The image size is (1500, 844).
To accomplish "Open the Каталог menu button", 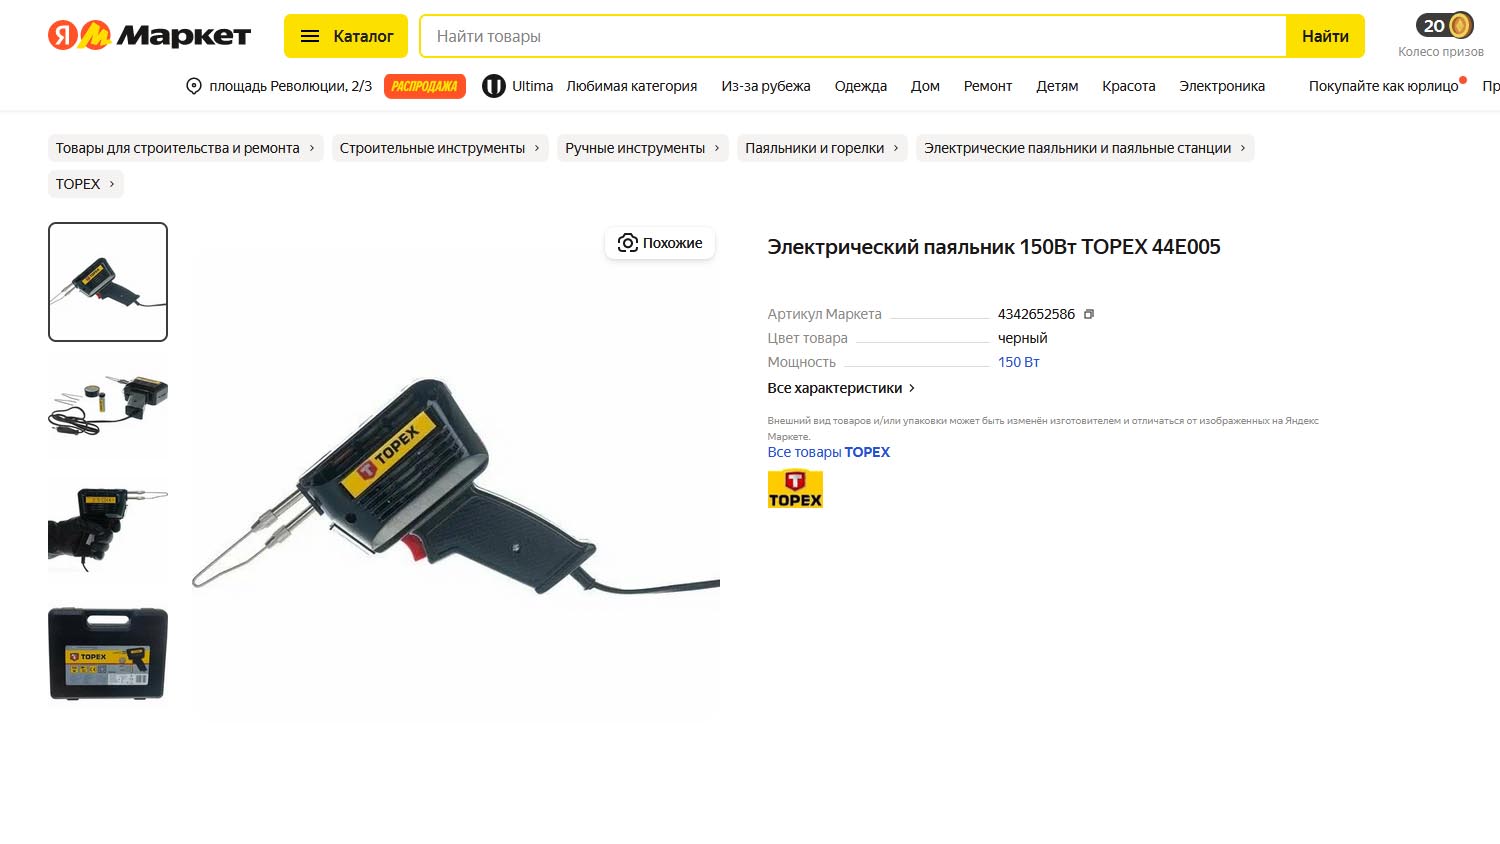I will click(x=346, y=36).
